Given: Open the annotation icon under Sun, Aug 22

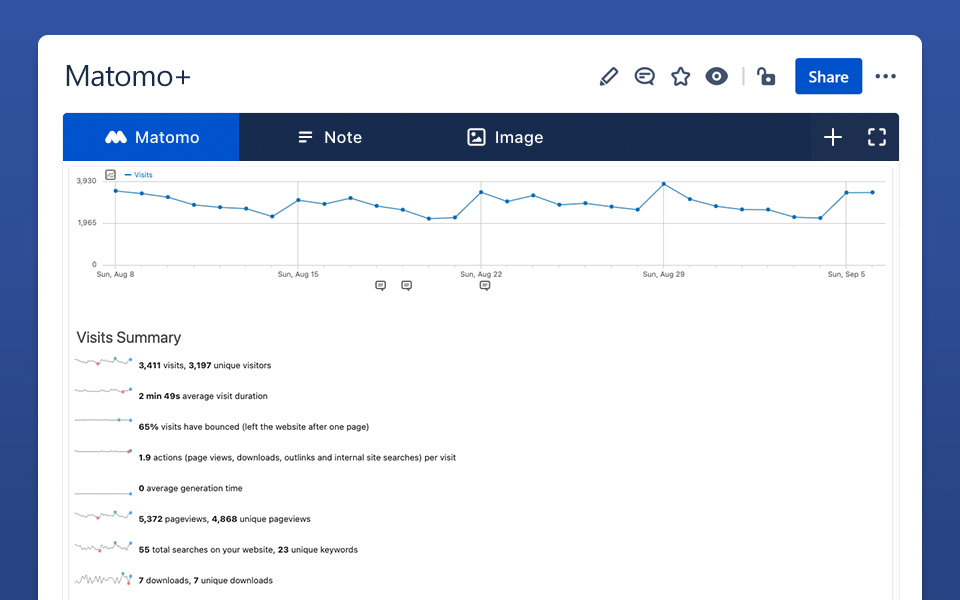Looking at the screenshot, I should pyautogui.click(x=485, y=286).
